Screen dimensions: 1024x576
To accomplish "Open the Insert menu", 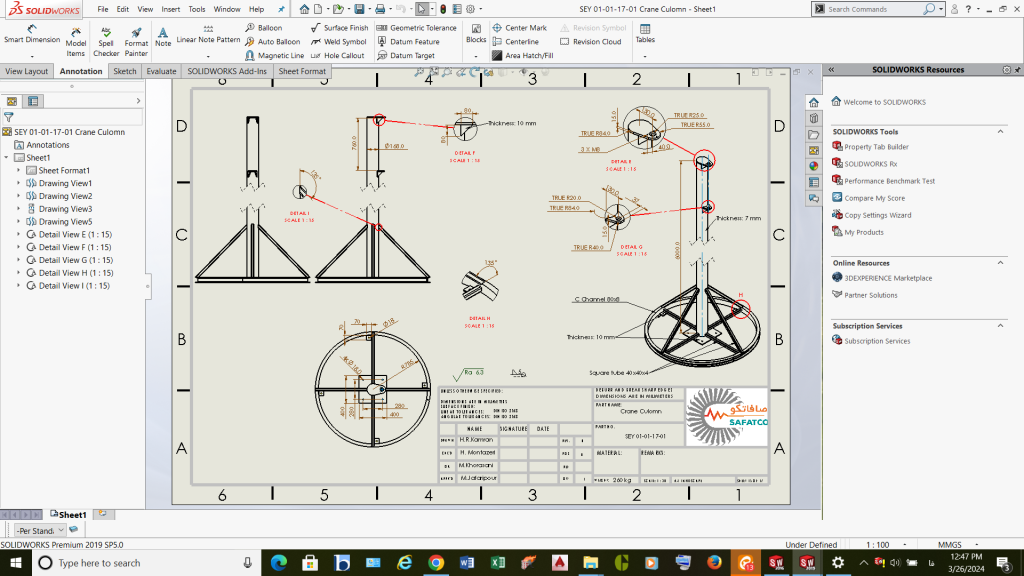I will 171,9.
